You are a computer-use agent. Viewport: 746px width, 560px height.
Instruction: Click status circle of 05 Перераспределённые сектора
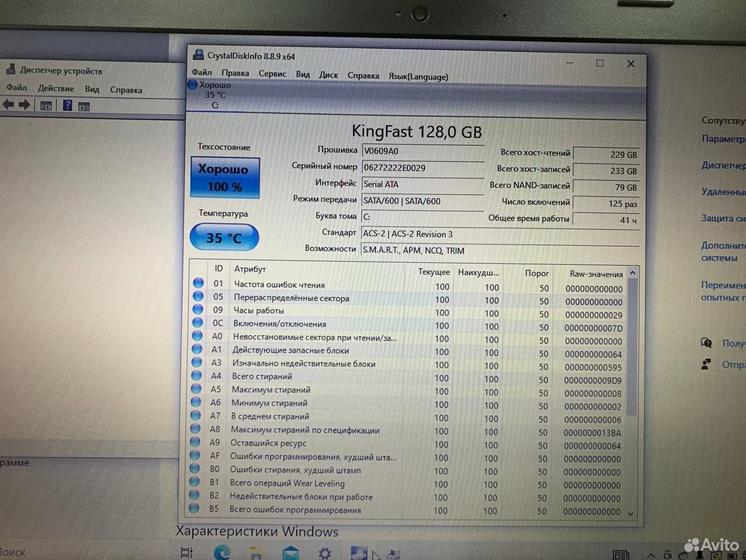pyautogui.click(x=198, y=296)
